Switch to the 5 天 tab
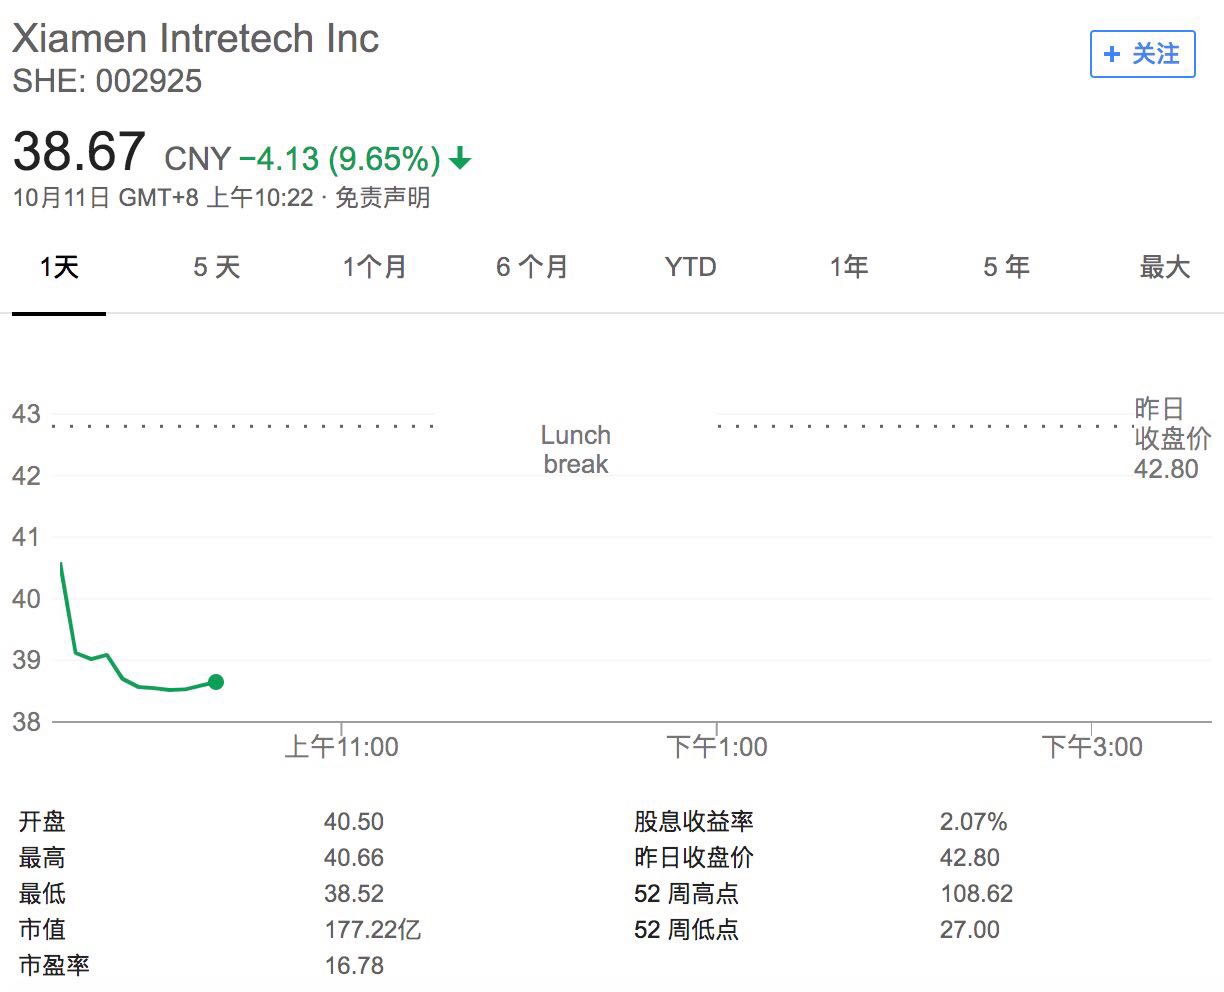Image resolution: width=1224 pixels, height=992 pixels. [216, 267]
